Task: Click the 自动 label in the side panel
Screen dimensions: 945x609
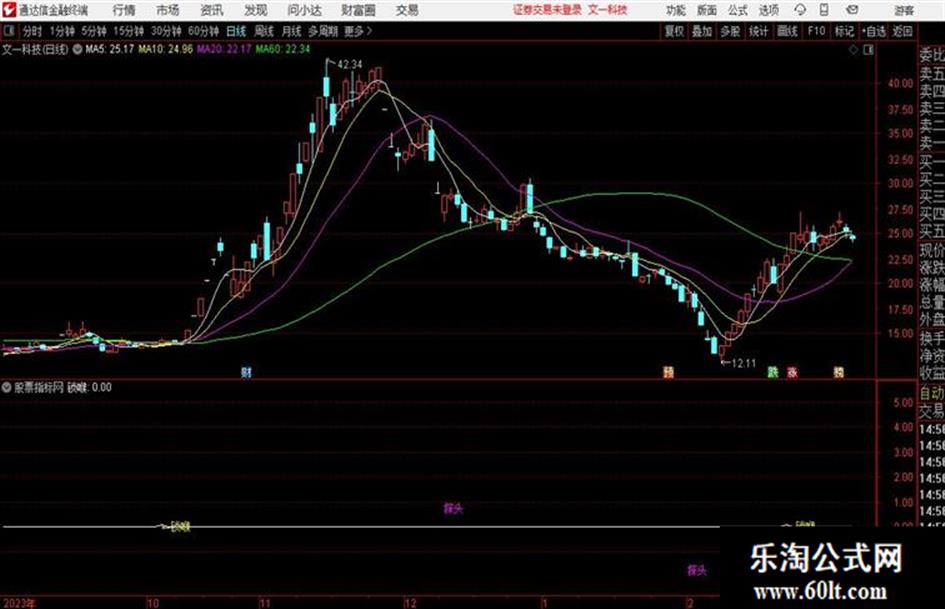Action: click(x=932, y=393)
